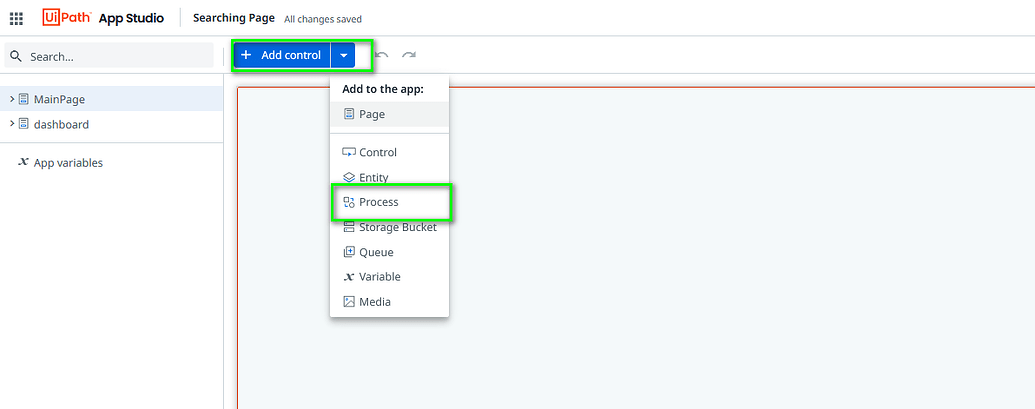The height and width of the screenshot is (409, 1035).
Task: Open the Add control dropdown arrow
Action: [343, 56]
